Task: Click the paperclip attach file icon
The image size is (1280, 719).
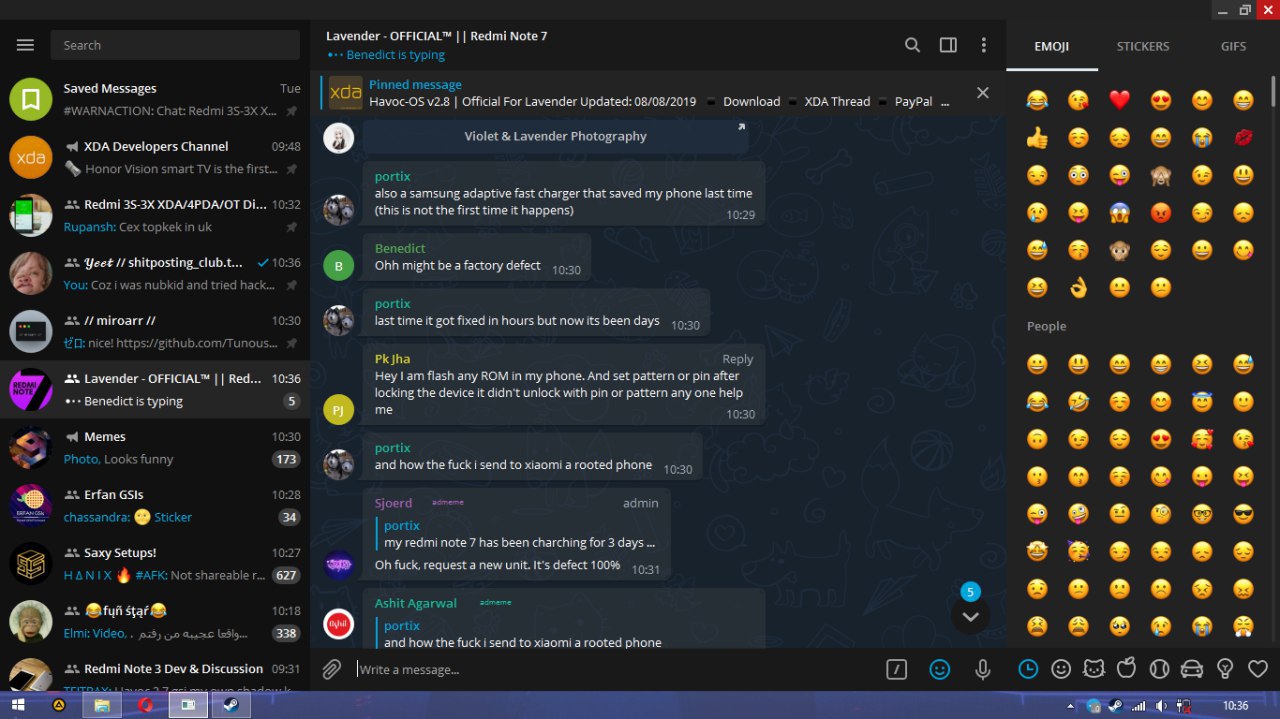Action: coord(331,670)
